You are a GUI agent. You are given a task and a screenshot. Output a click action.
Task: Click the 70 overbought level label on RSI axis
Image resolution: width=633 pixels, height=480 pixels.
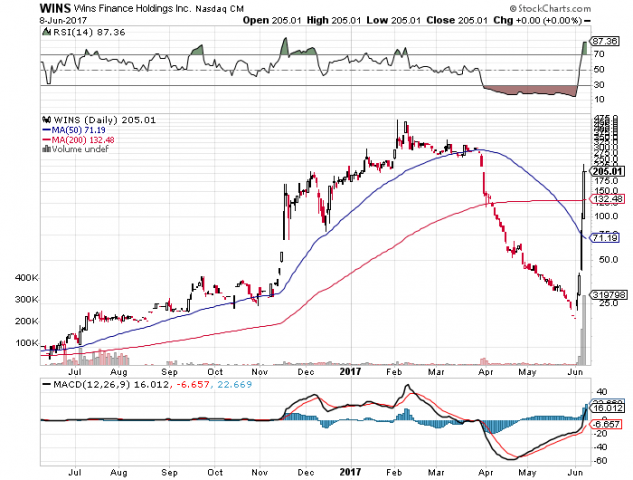(599, 54)
